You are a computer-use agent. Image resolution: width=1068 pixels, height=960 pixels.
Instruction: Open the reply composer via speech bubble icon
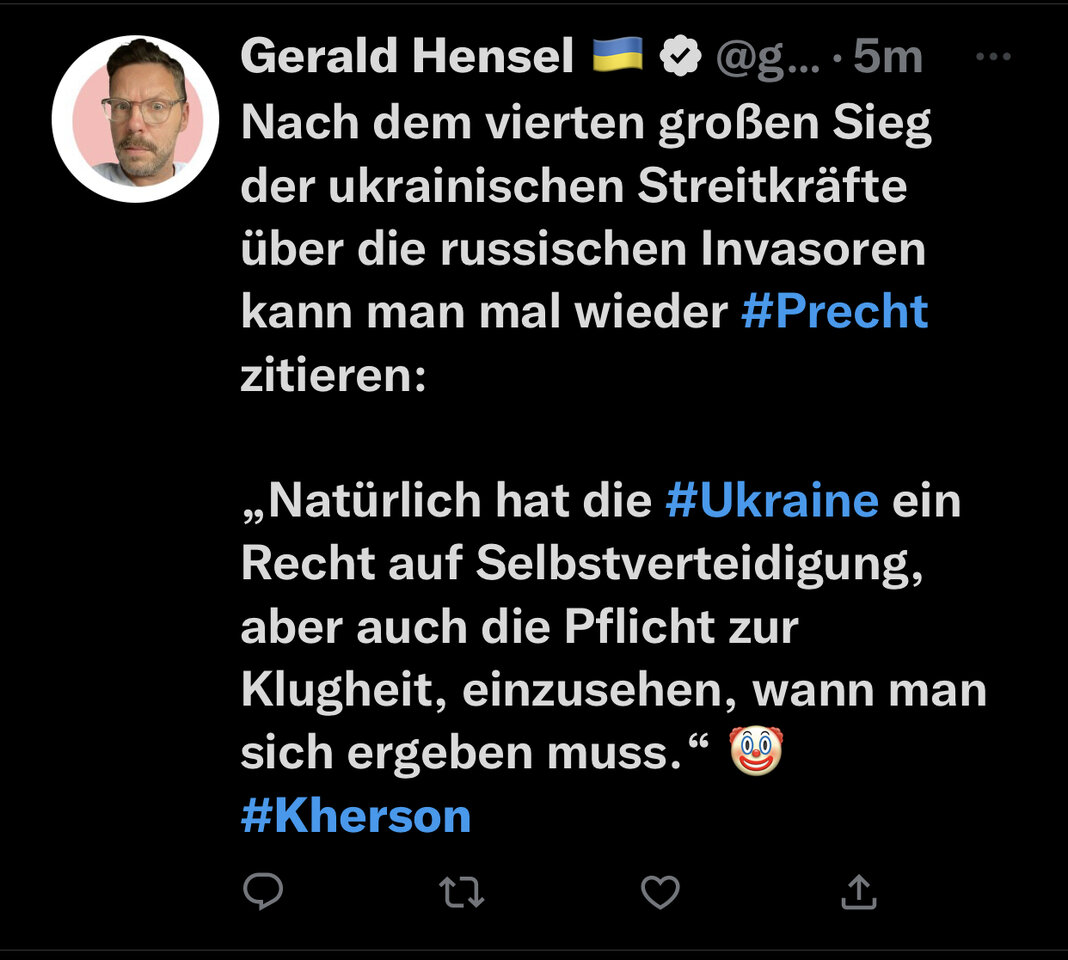[263, 891]
